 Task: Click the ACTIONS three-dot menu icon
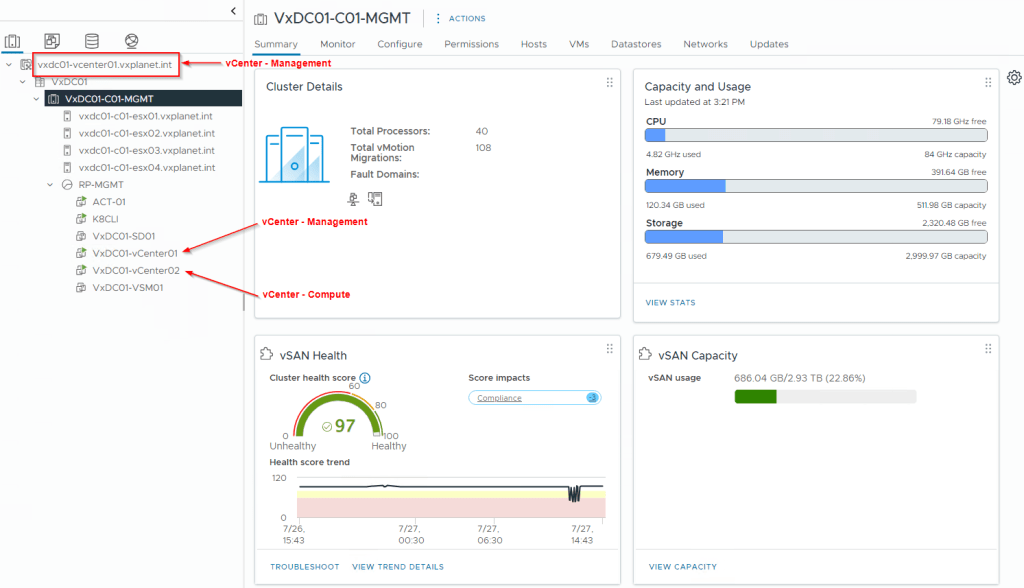438,18
